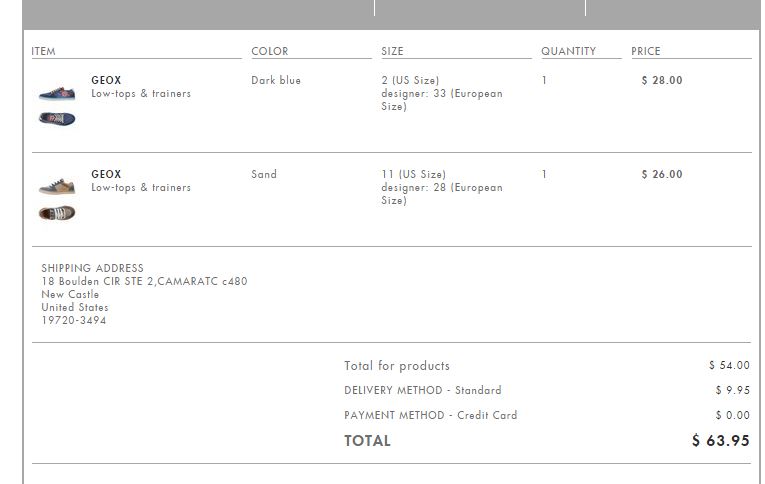Screen dimensions: 765x484
Task: Open the GEOX link for the dark blue shoe
Action: click(x=106, y=80)
